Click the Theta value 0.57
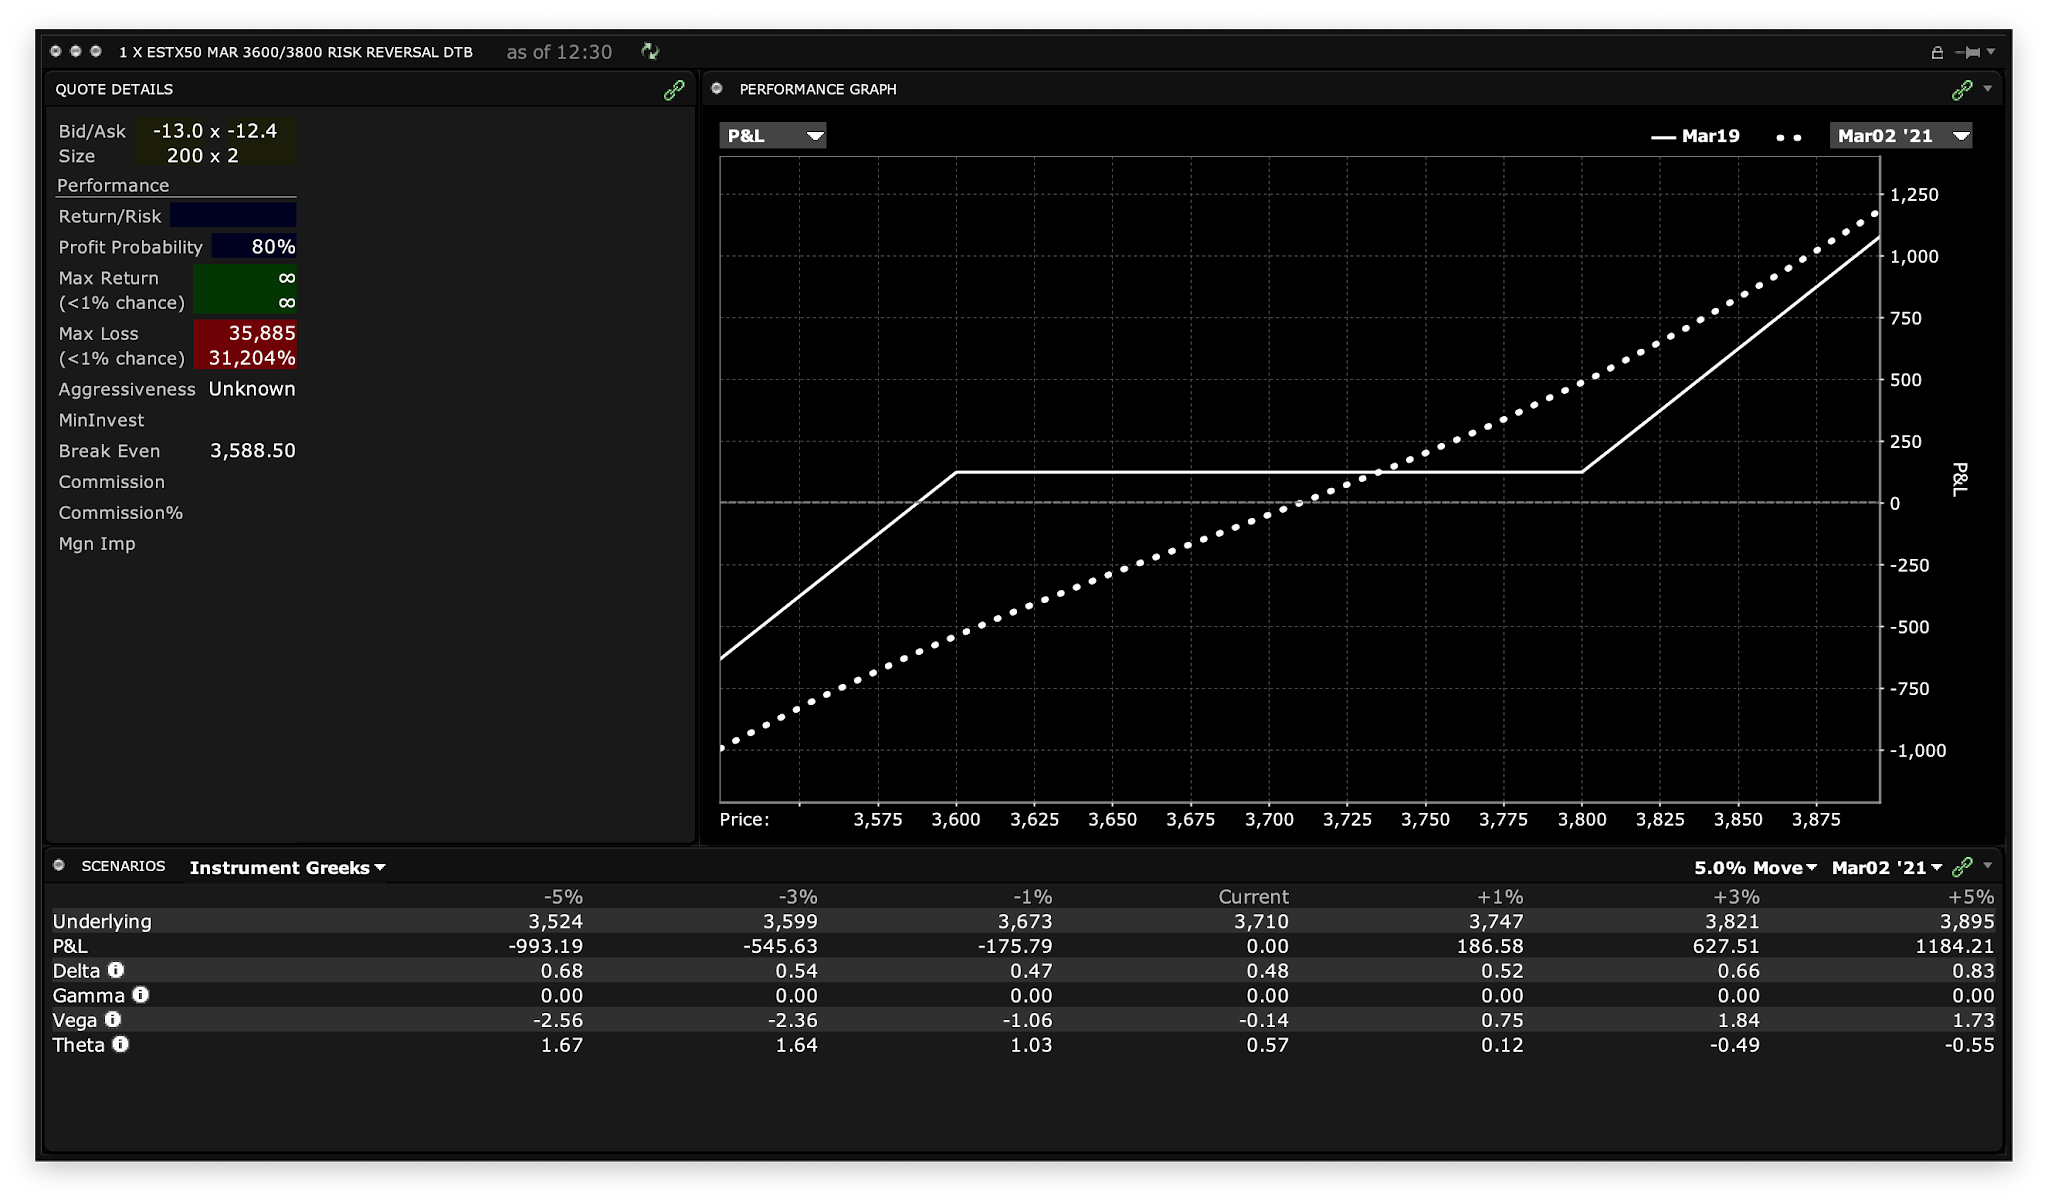Viewport: 2048px width, 1203px height. pos(1267,1045)
